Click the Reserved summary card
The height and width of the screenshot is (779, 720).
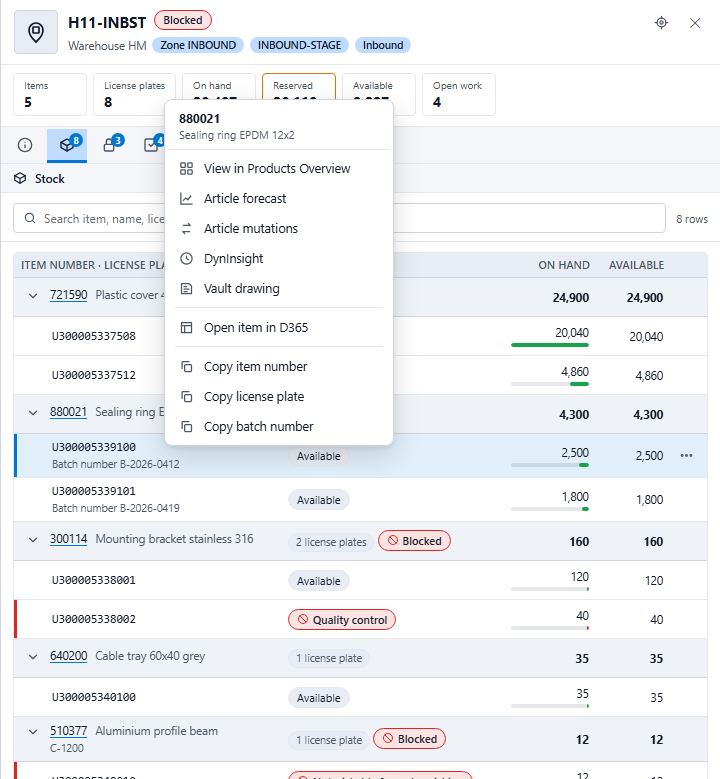coord(299,87)
